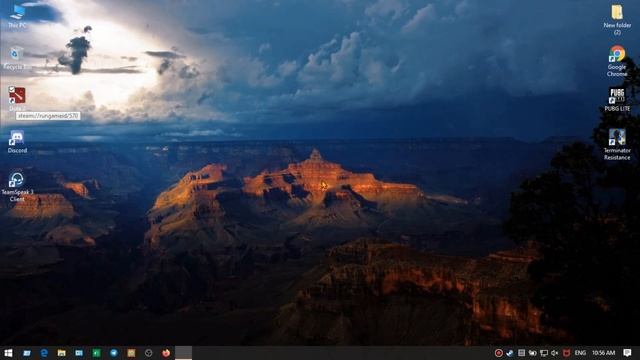Open the blue round taskbar app
This screenshot has width=640, height=360.
[x=114, y=353]
